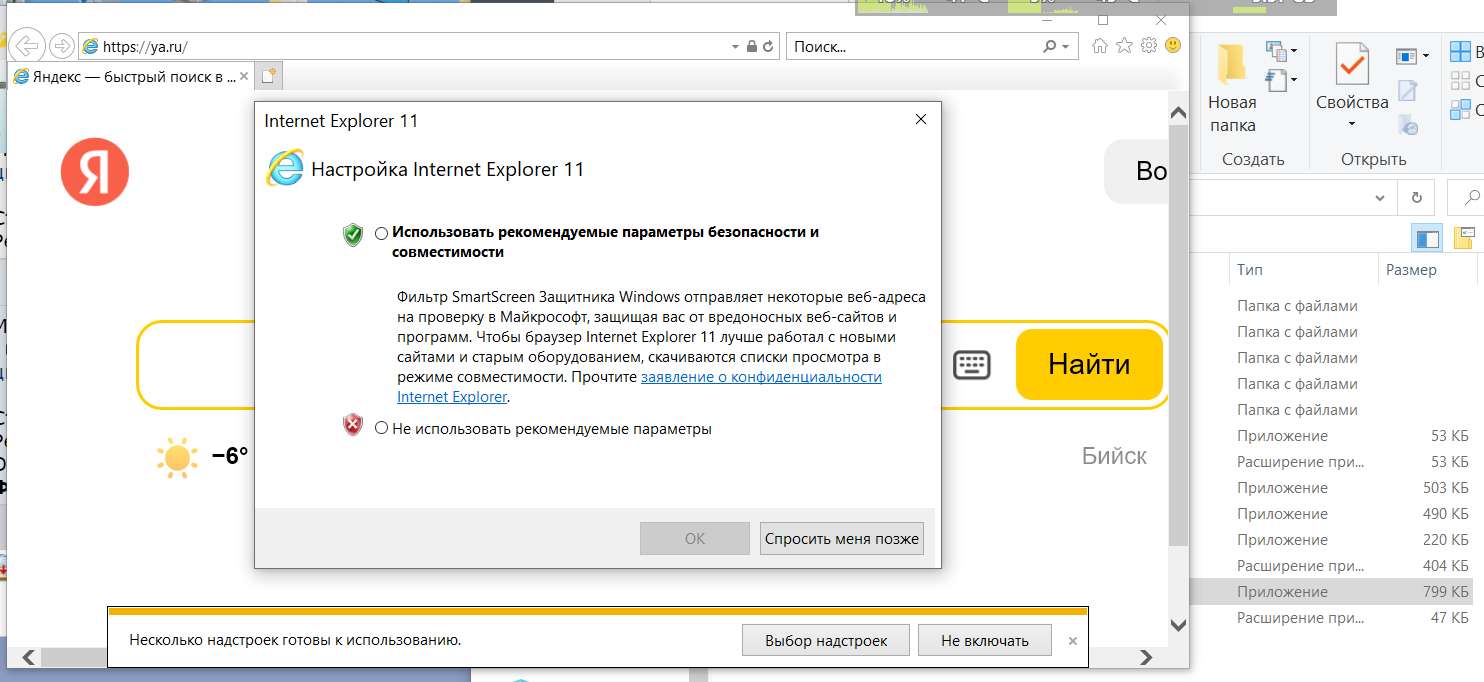Image resolution: width=1484 pixels, height=682 pixels.
Task: Click the sun weather icon on Yandex
Action: point(177,458)
